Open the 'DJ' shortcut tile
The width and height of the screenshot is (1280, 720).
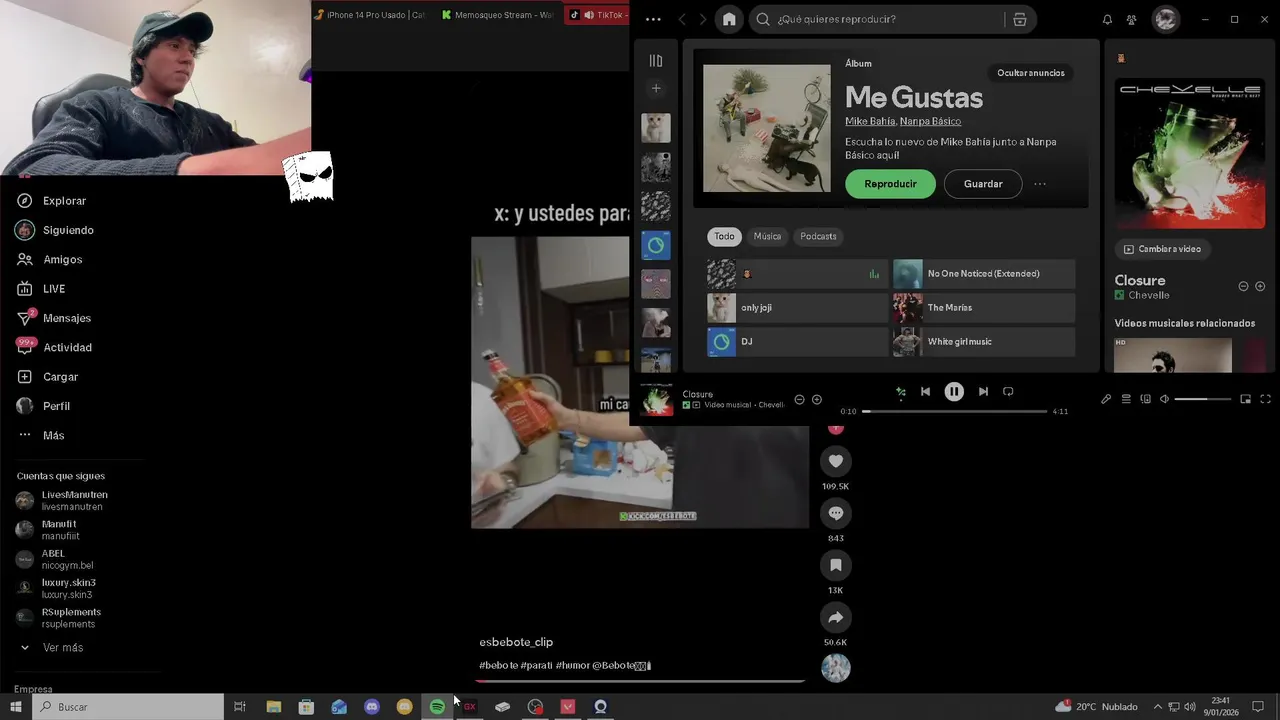[797, 342]
